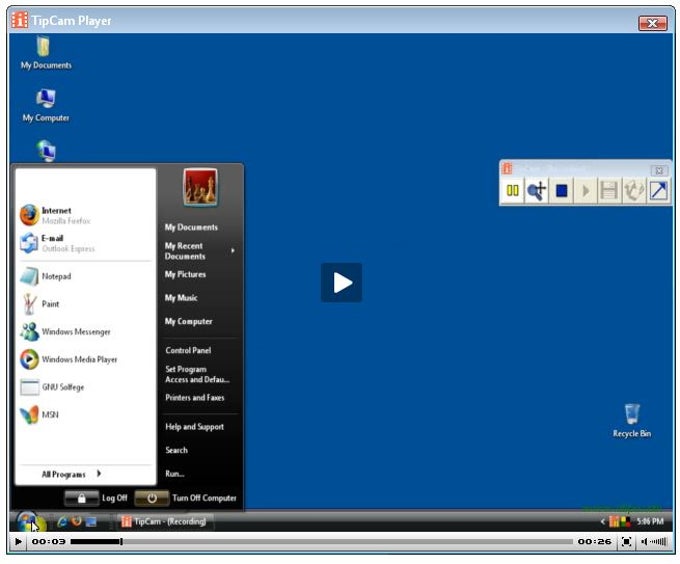Expand My Recent Documents submenu
680x564 pixels.
(199, 251)
